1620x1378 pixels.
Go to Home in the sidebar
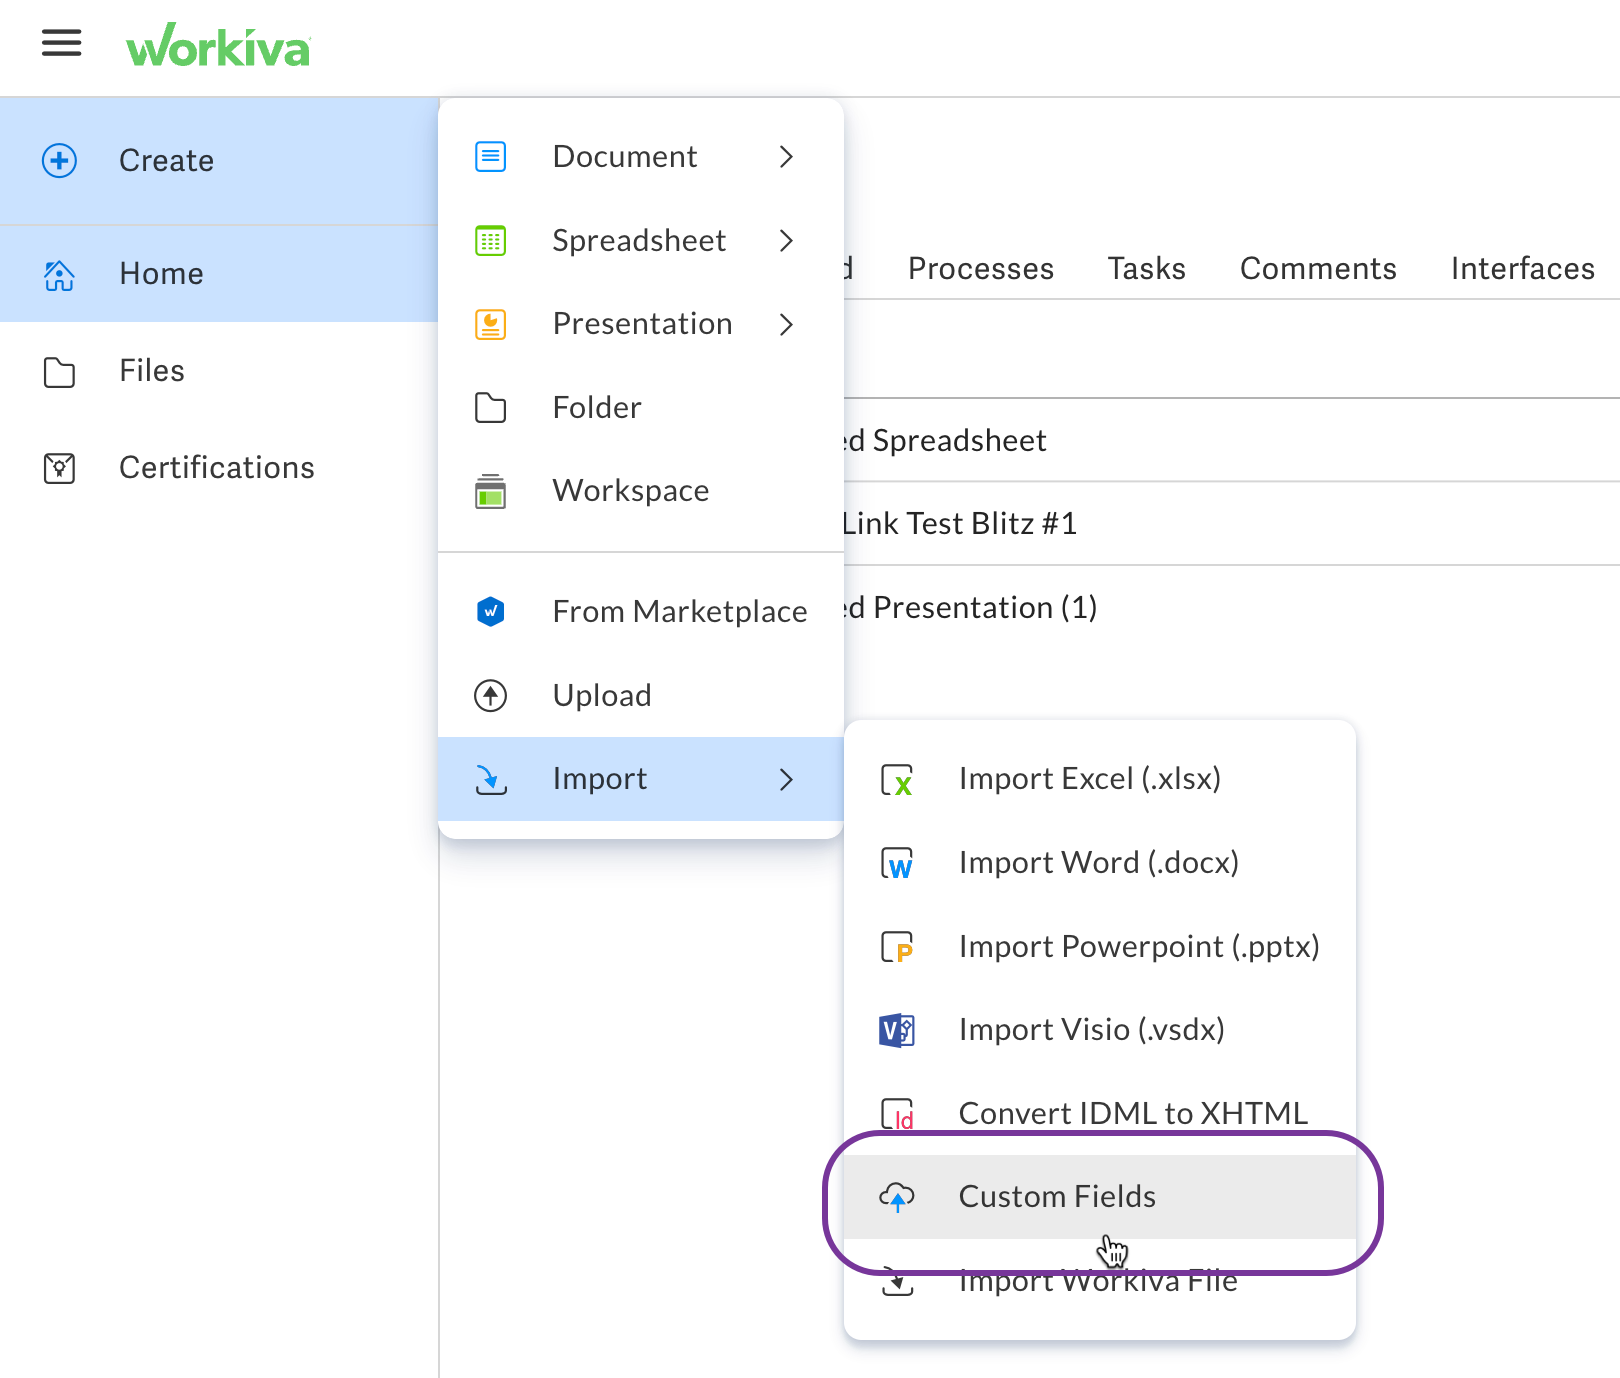point(219,274)
